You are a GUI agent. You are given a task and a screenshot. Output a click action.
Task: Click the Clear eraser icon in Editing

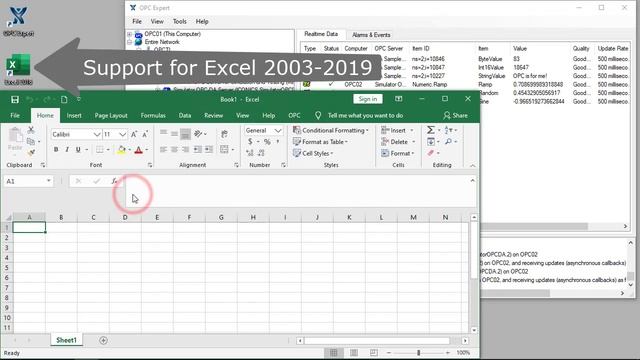tap(431, 153)
